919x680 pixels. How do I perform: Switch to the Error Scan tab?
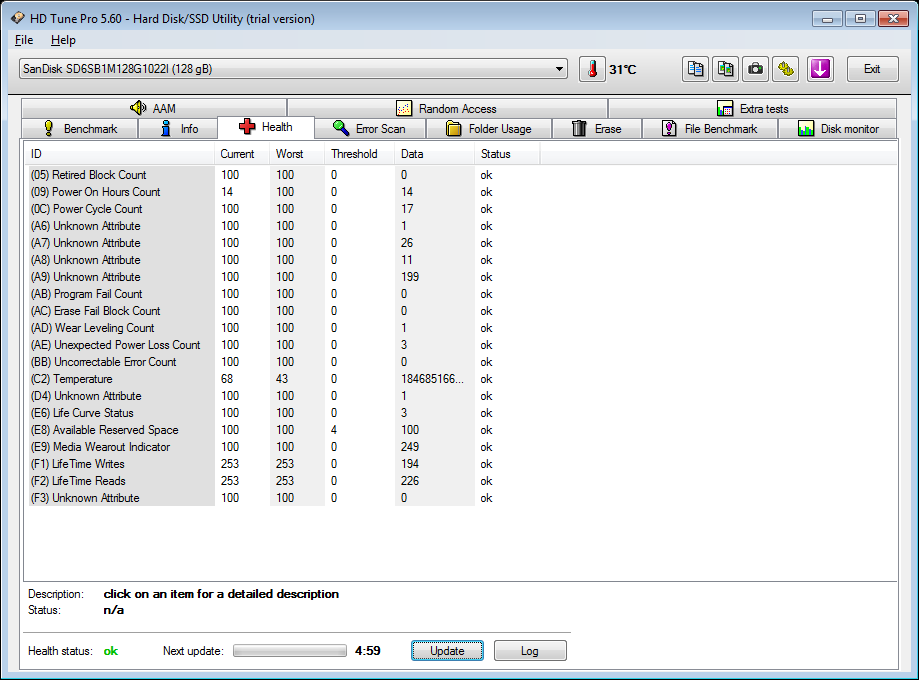[370, 129]
